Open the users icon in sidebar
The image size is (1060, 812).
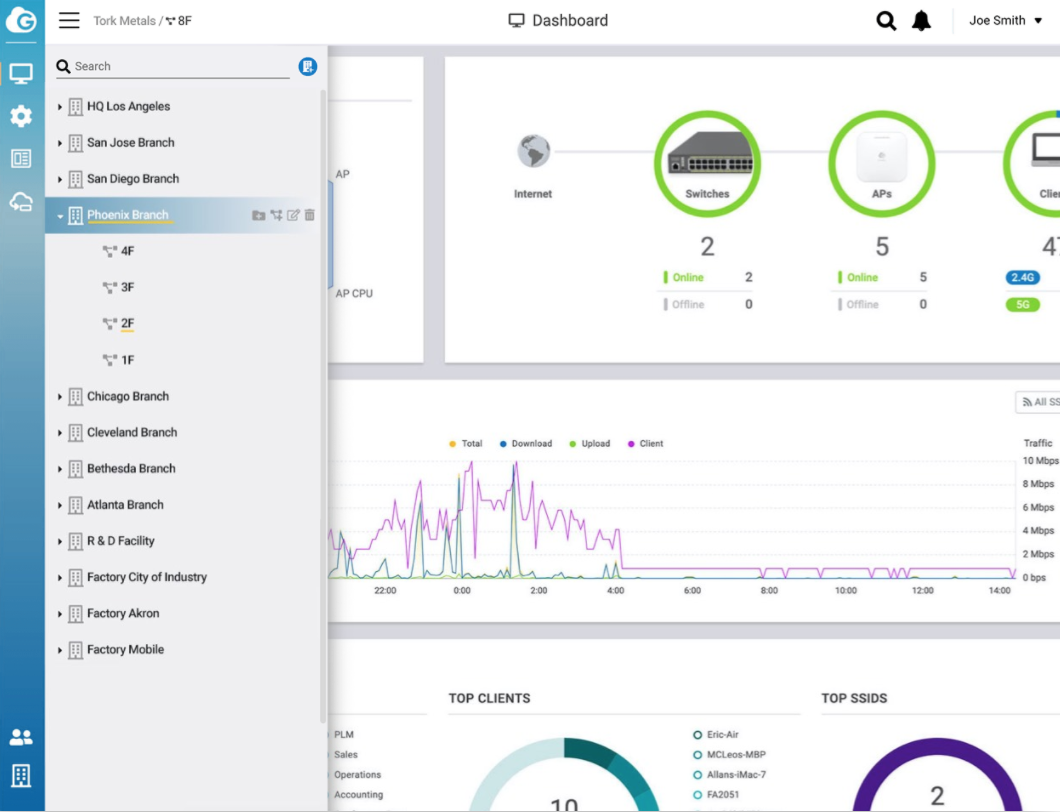pos(21,737)
